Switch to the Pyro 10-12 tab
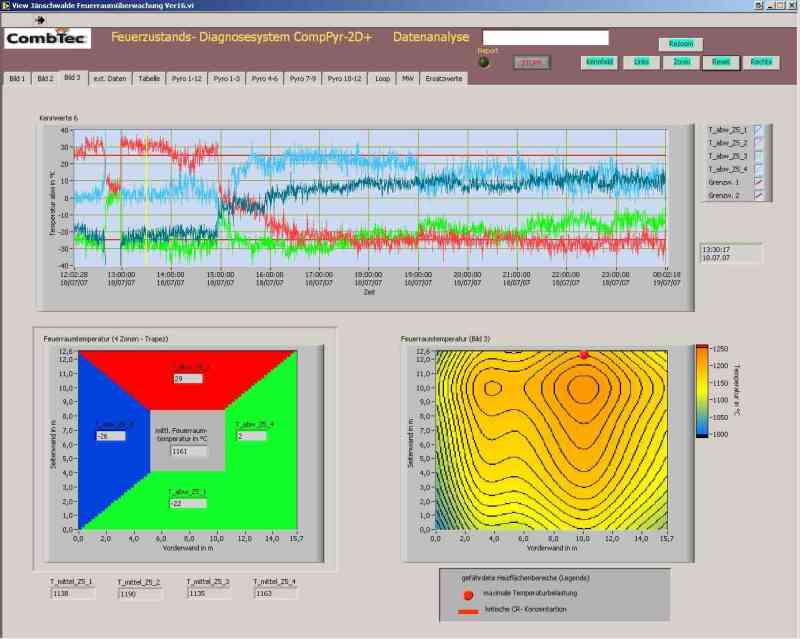 344,79
